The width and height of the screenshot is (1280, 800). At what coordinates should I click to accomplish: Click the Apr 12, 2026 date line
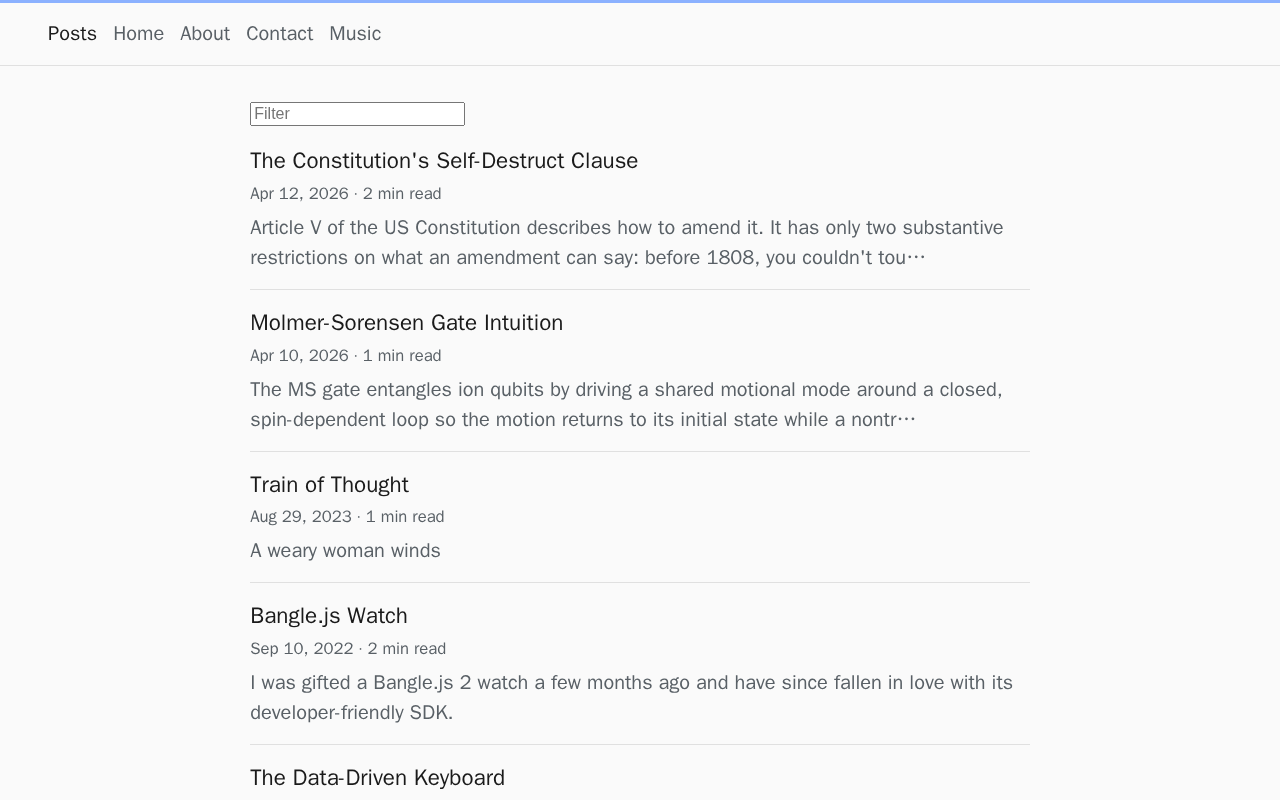click(345, 194)
